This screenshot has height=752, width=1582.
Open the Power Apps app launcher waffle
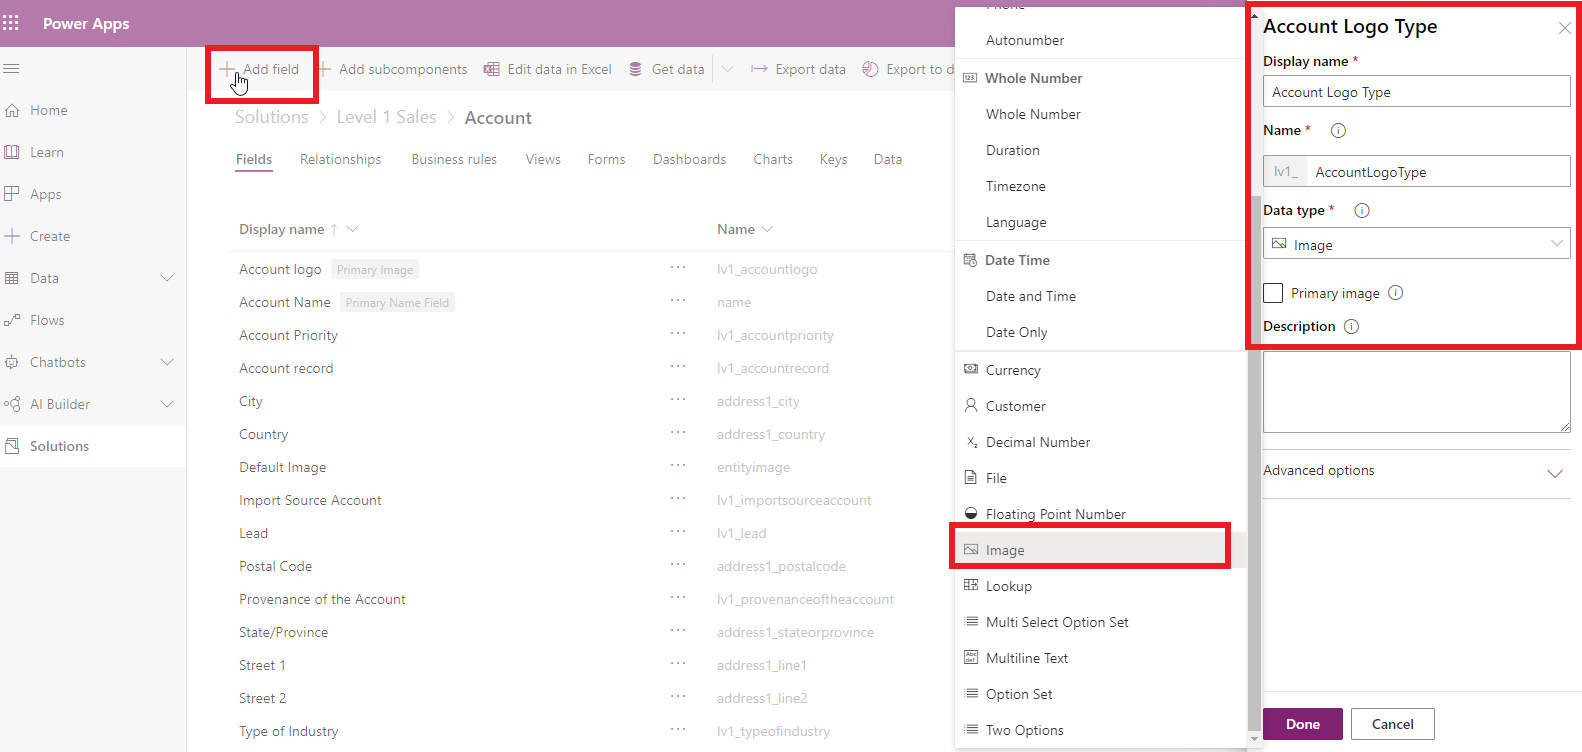11,23
